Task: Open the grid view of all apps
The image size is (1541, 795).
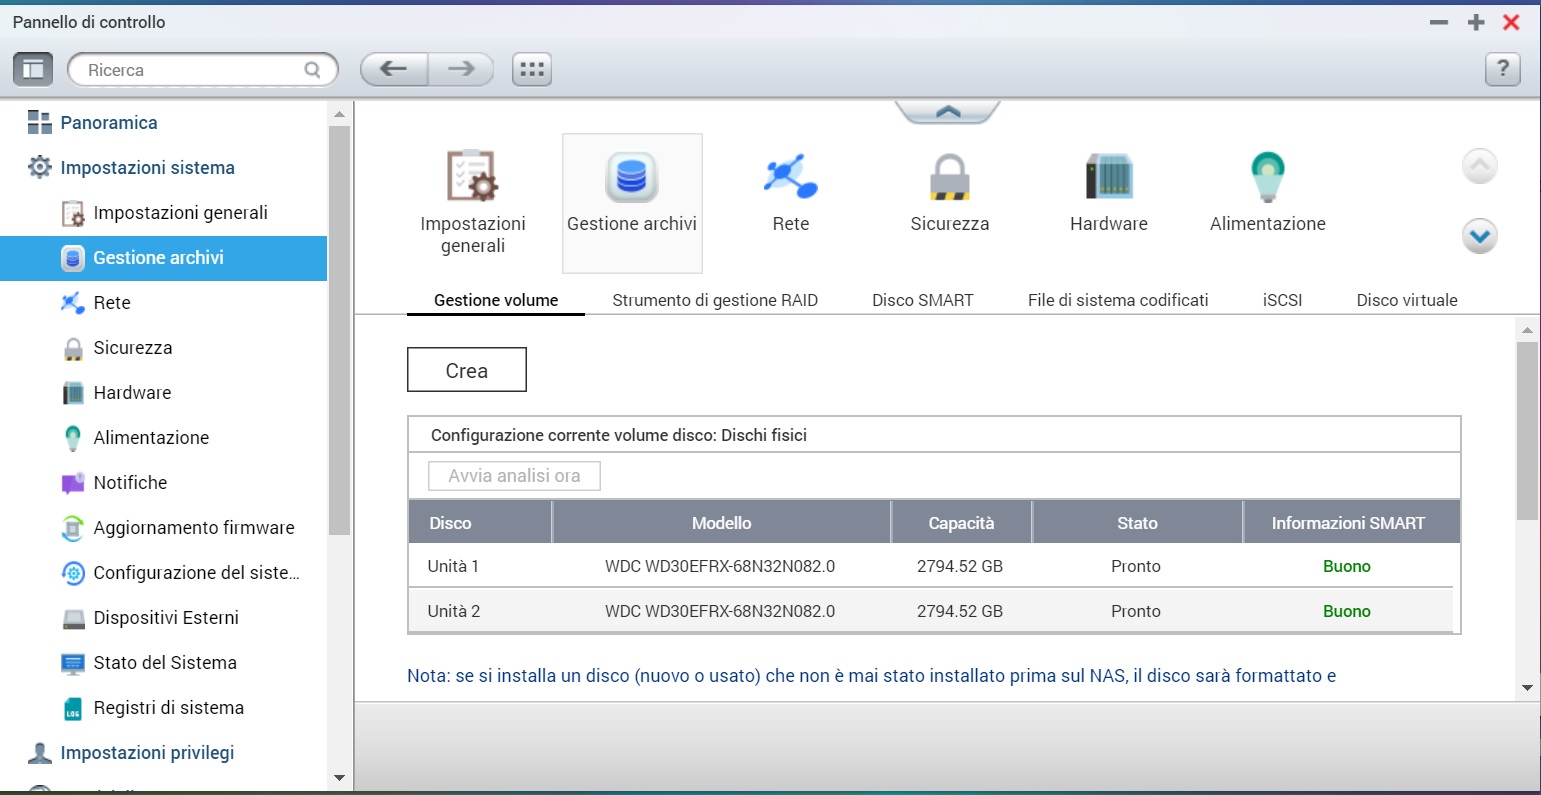Action: (x=532, y=69)
